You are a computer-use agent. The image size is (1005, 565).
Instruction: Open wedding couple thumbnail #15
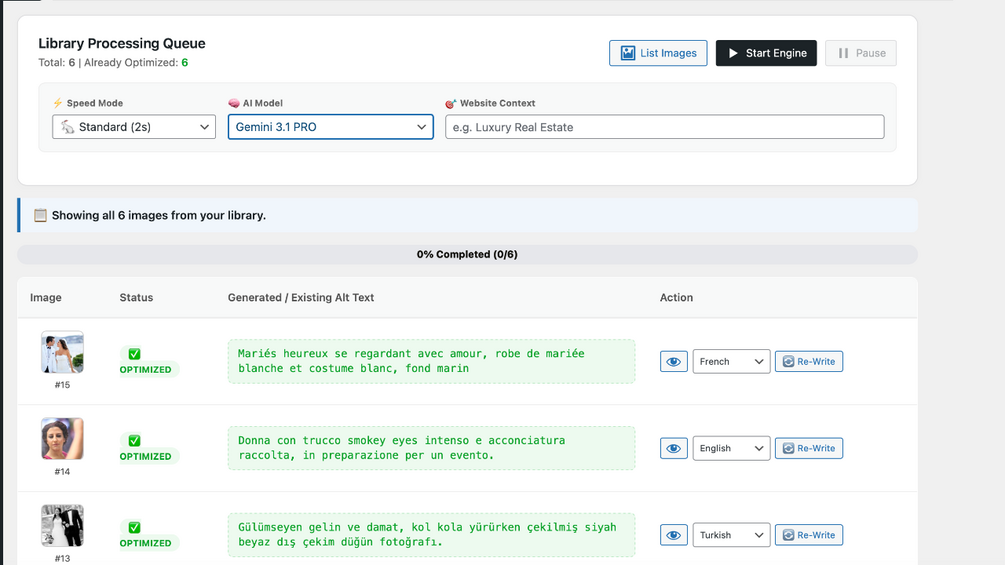pos(62,353)
